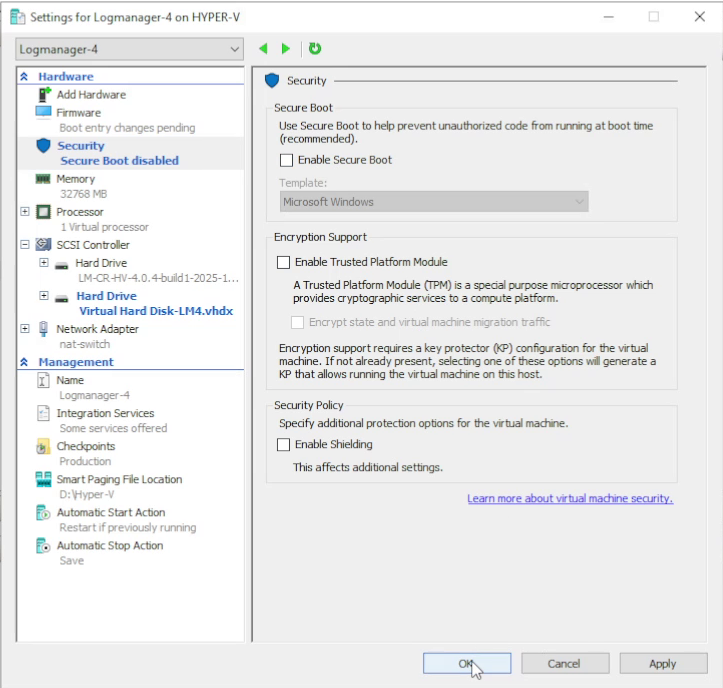Collapse the Management section

click(x=24, y=362)
